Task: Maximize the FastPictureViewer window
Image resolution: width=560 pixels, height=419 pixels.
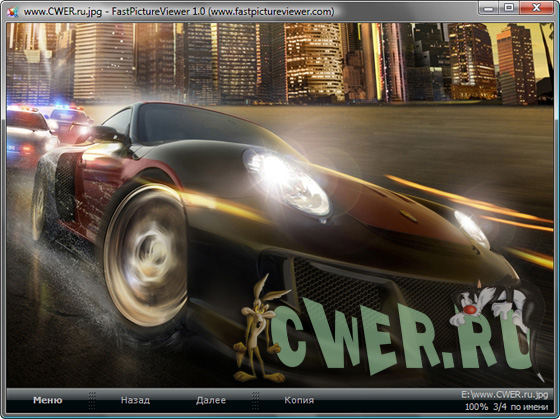Action: [509, 8]
